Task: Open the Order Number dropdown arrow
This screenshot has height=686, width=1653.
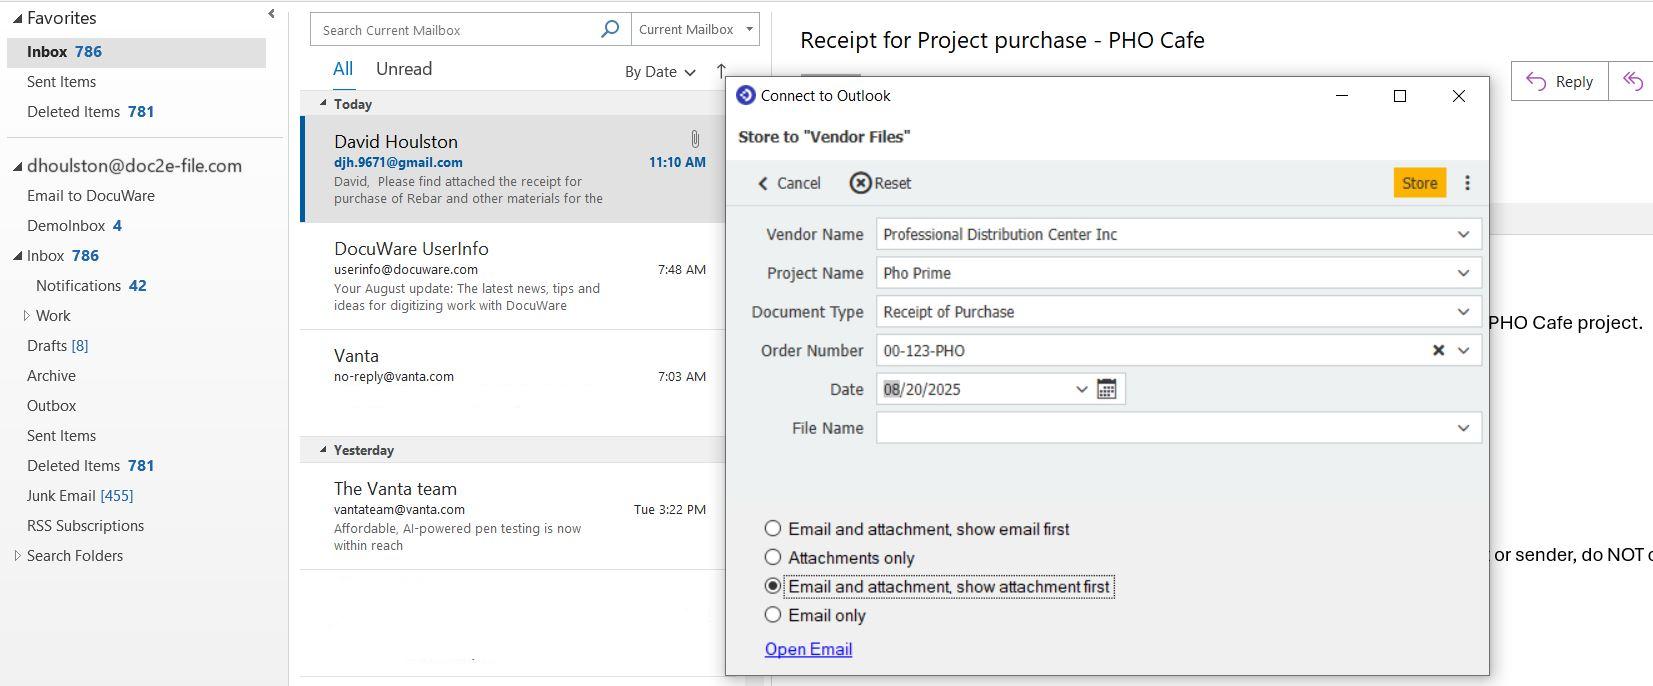Action: coord(1463,351)
